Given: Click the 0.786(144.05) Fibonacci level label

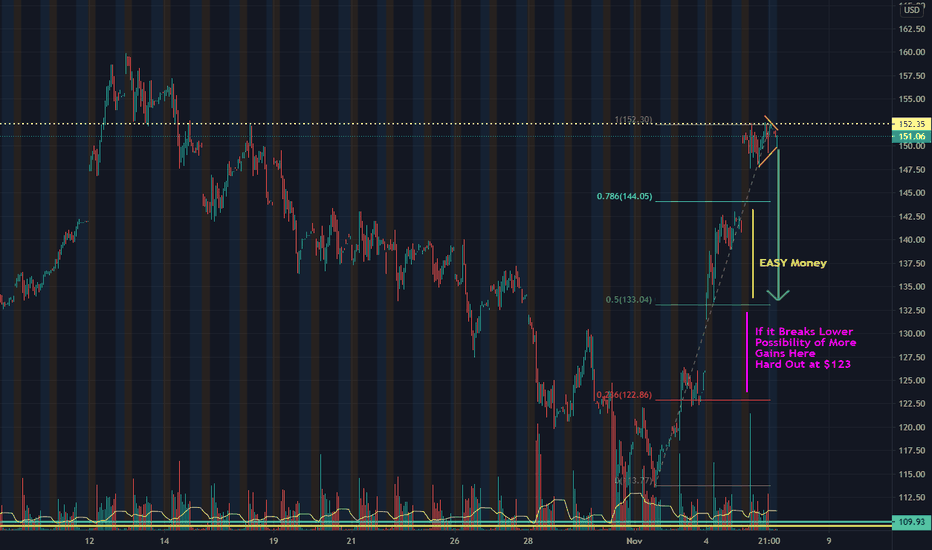Looking at the screenshot, I should pyautogui.click(x=624, y=196).
